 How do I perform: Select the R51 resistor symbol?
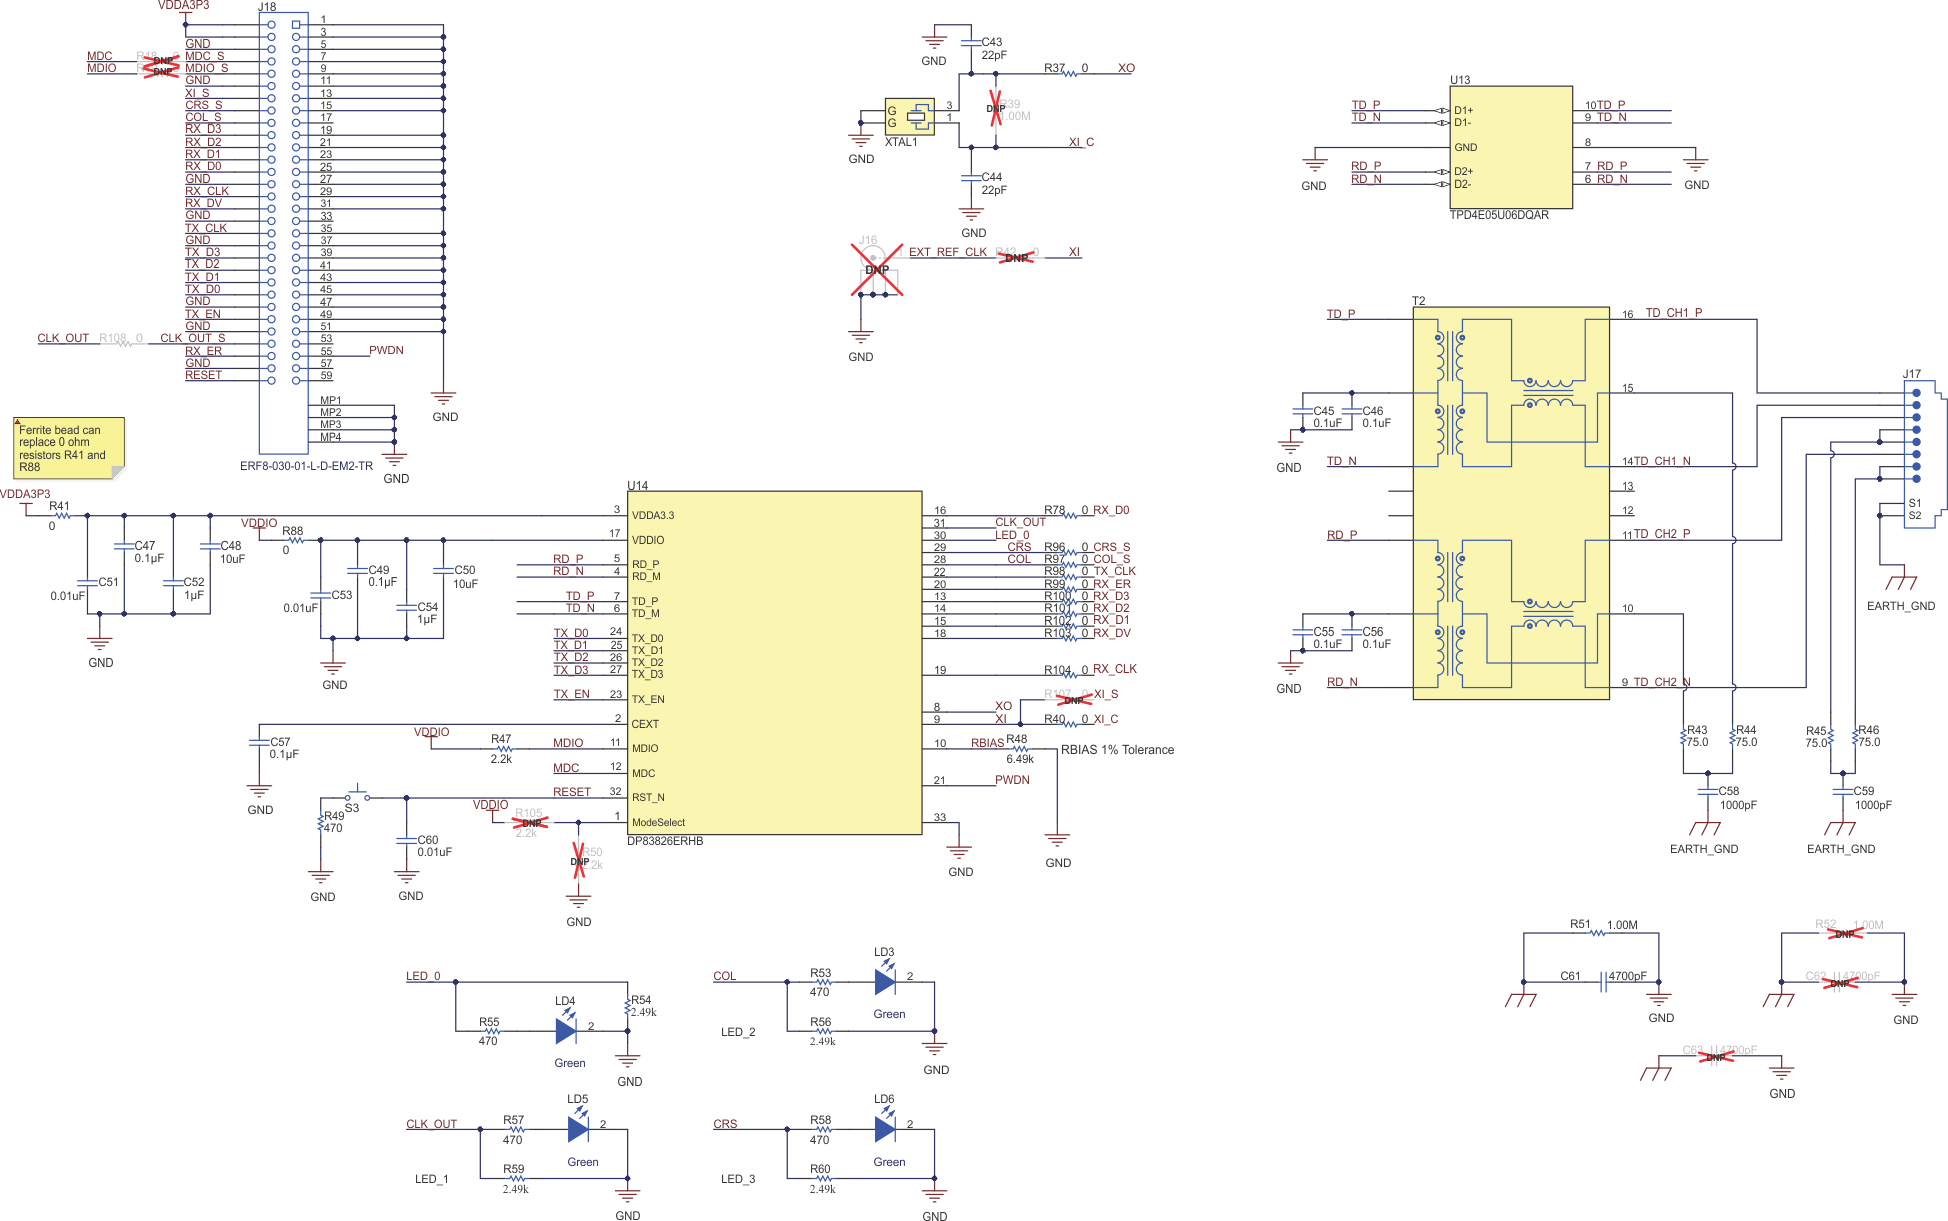[1597, 933]
